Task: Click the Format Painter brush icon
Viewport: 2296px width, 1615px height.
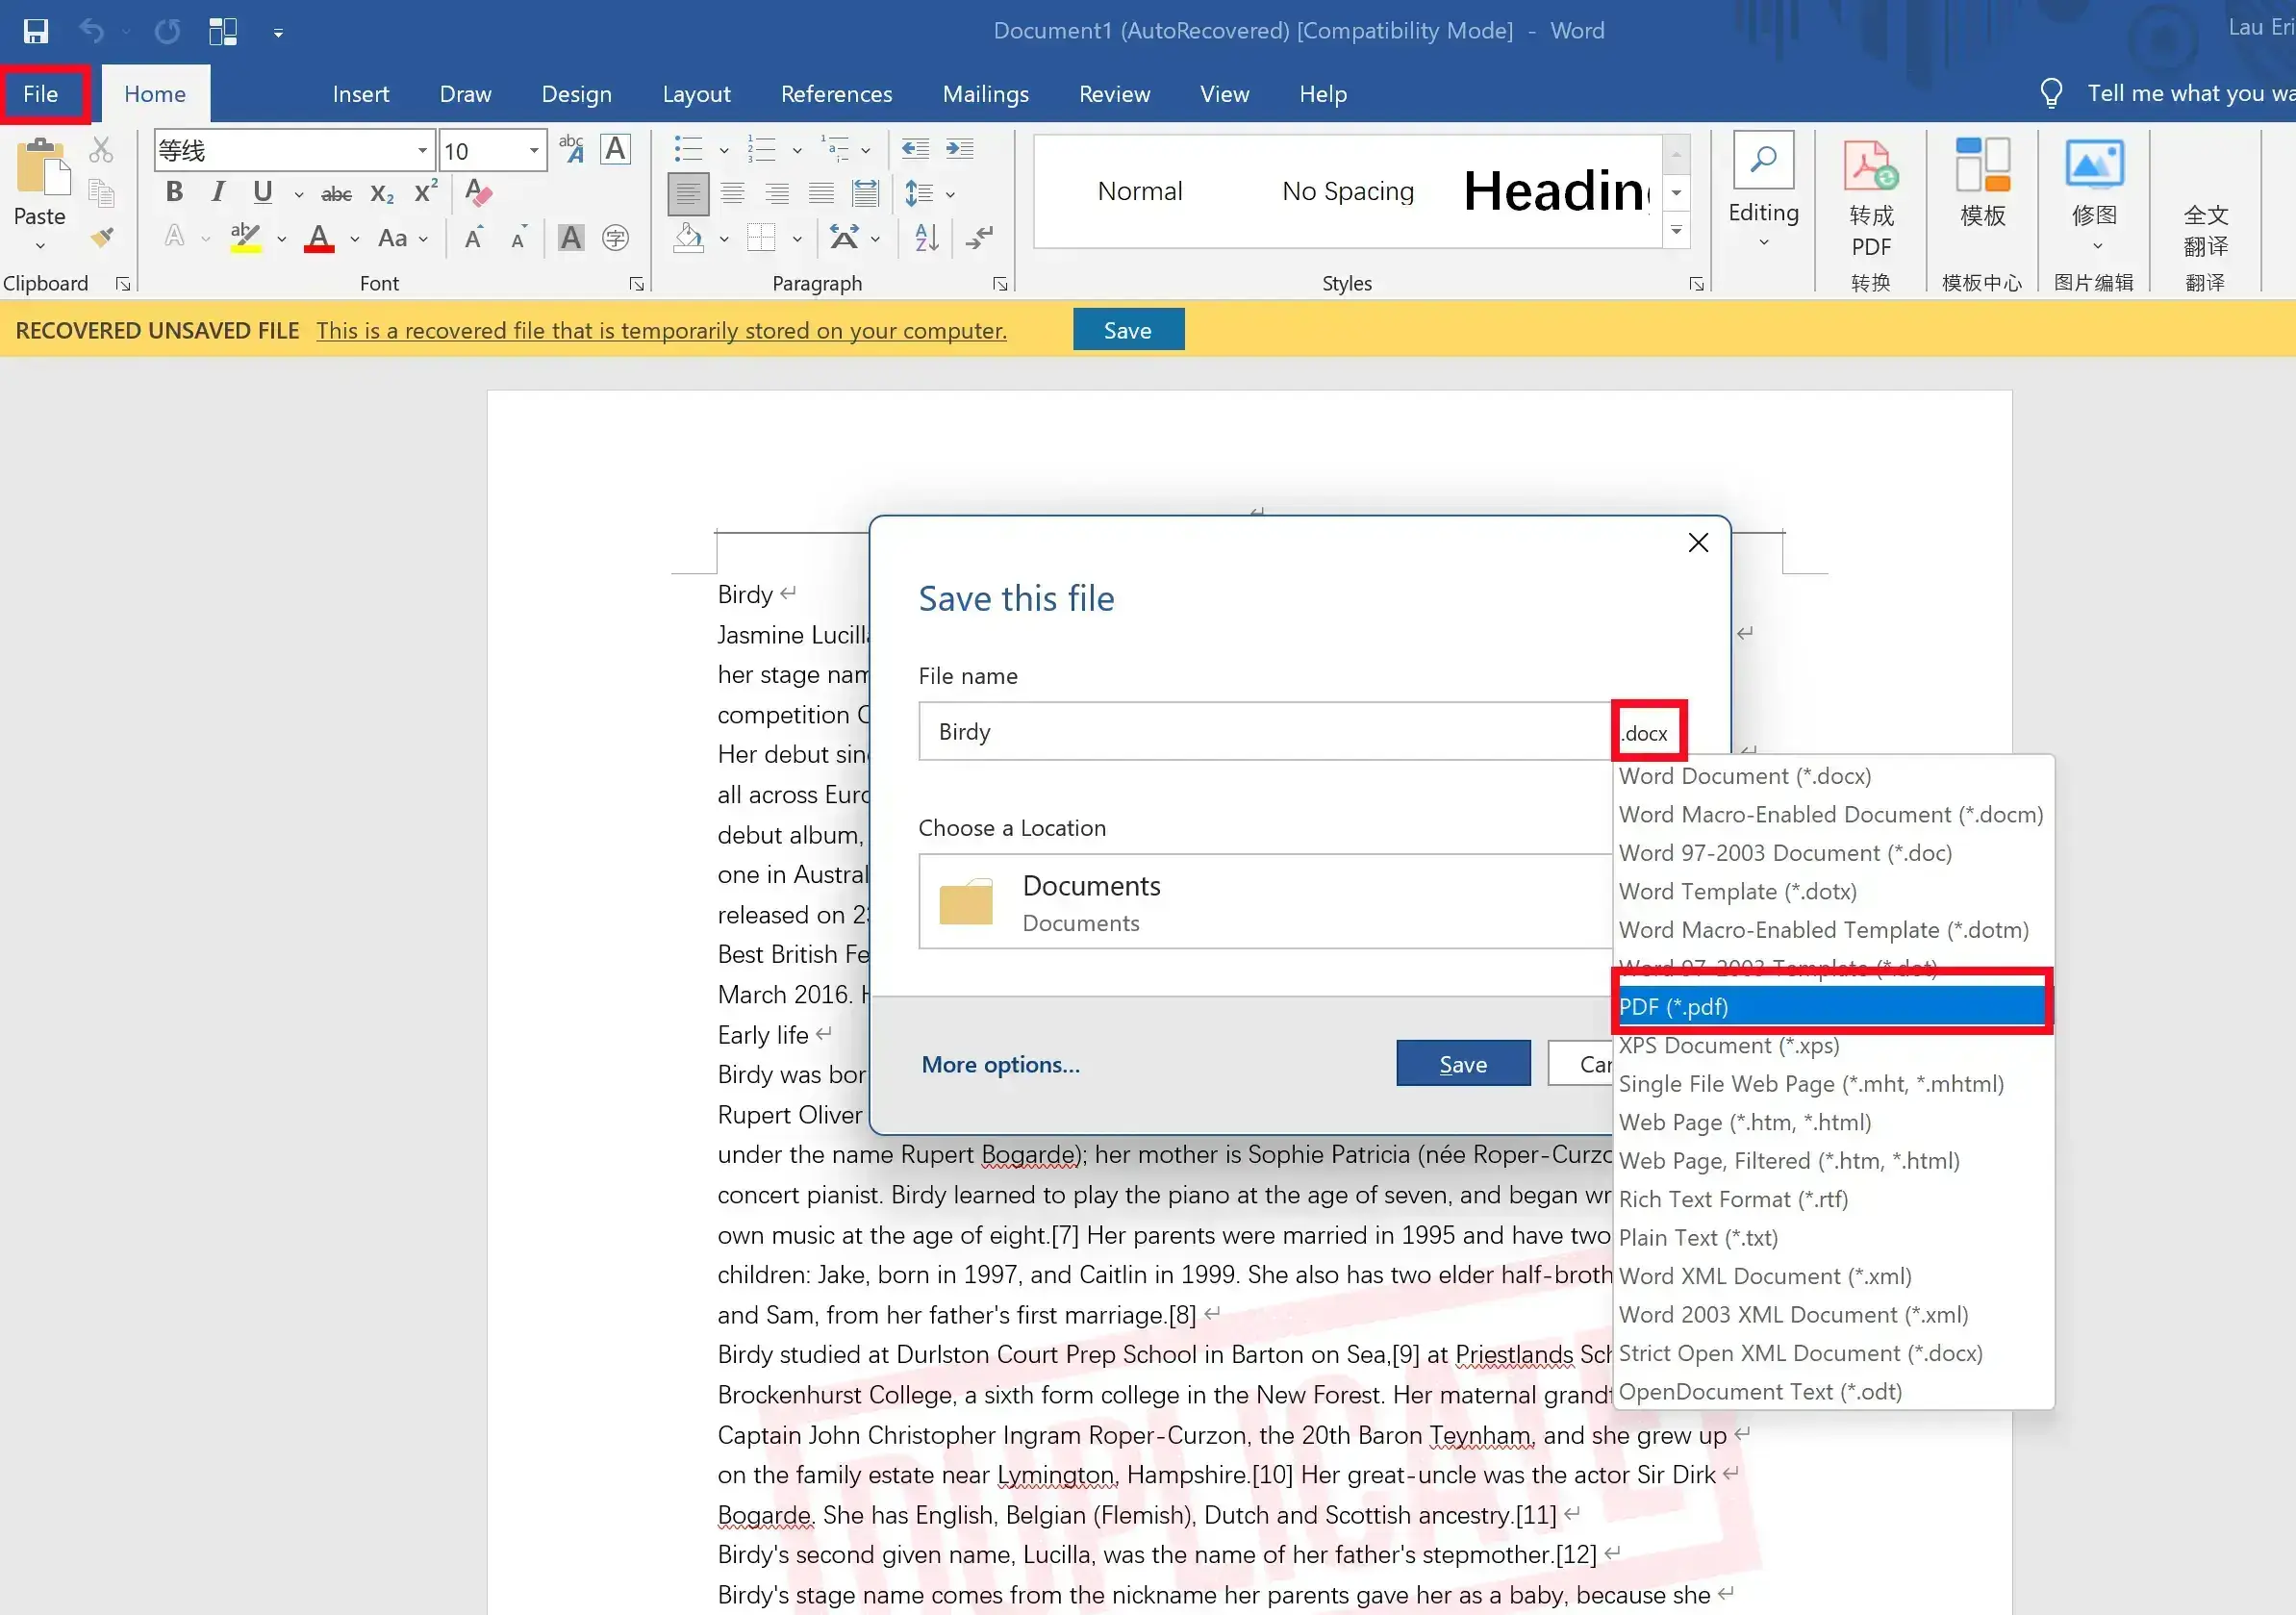Action: [101, 238]
